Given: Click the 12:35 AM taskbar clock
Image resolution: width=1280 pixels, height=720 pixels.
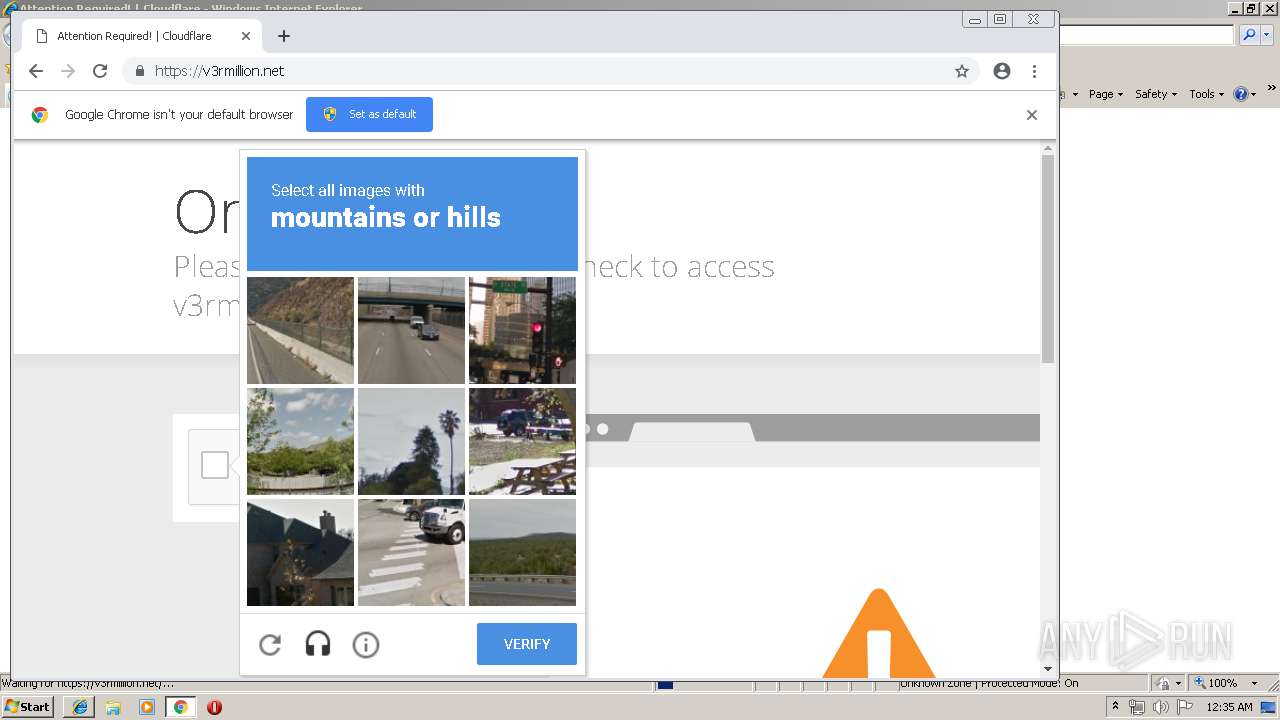Looking at the screenshot, I should pos(1229,707).
